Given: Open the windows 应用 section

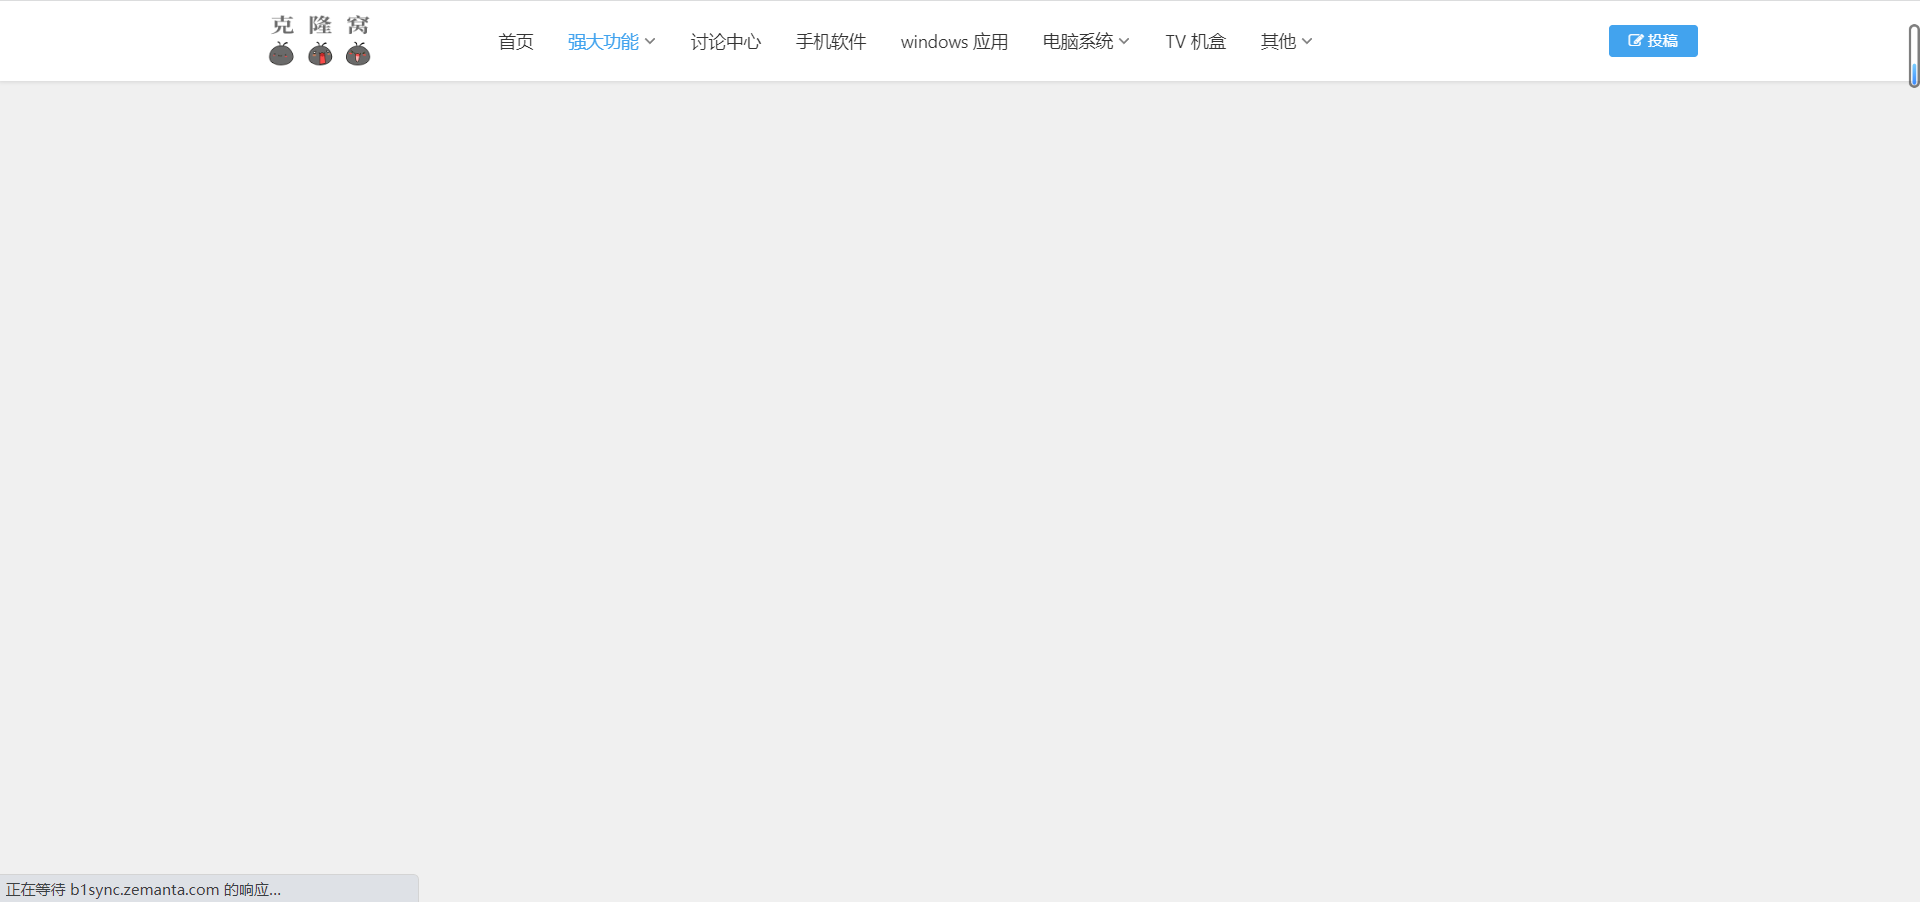Looking at the screenshot, I should click(x=954, y=42).
